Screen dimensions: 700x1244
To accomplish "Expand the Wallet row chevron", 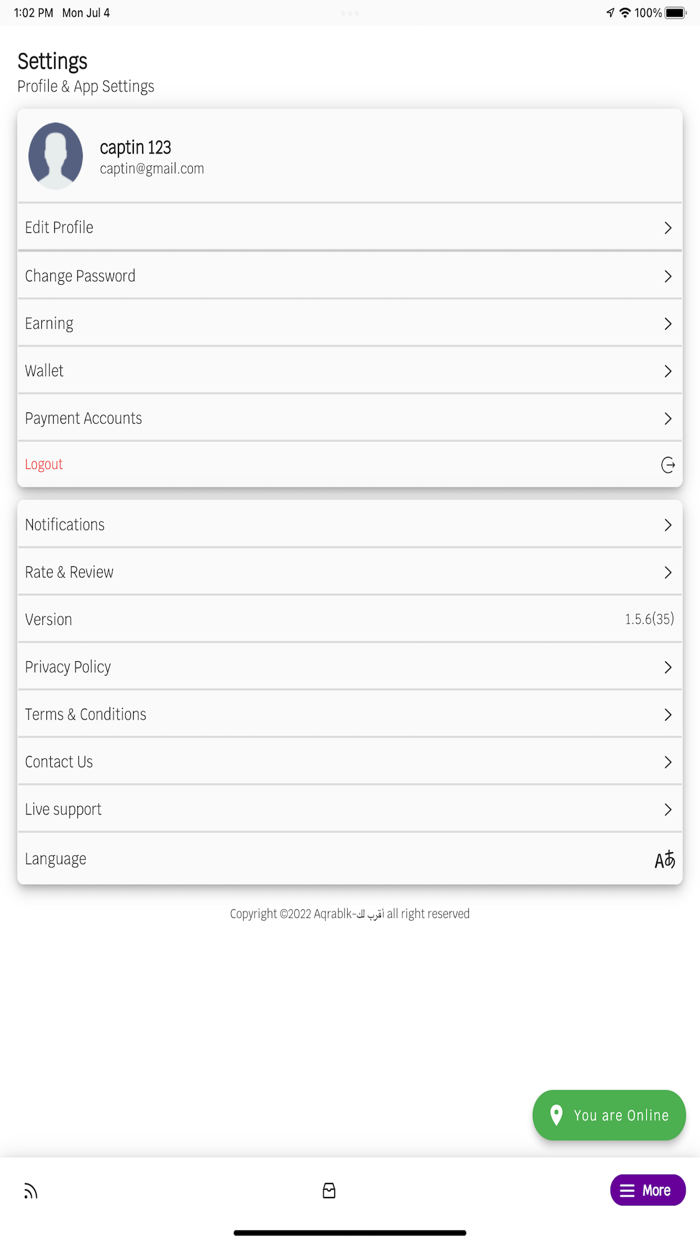I will coord(668,371).
